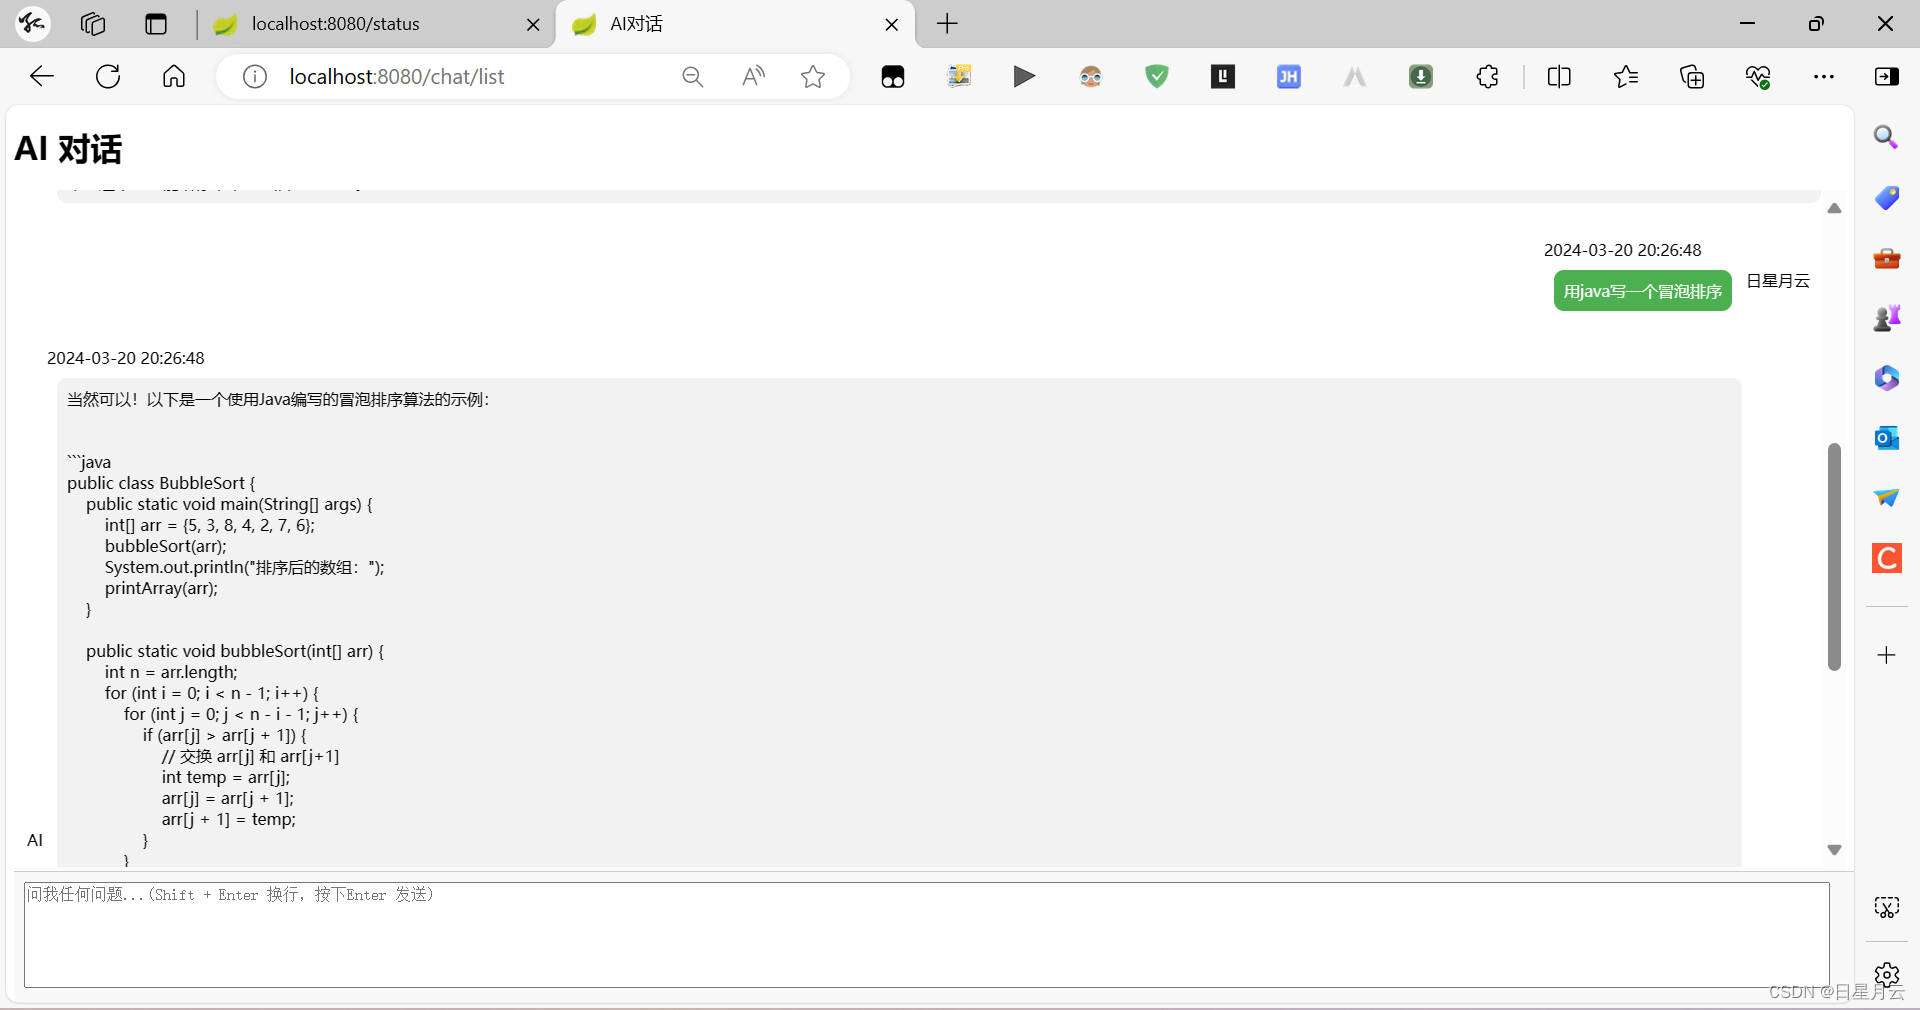The width and height of the screenshot is (1920, 1010).
Task: Click the comment line '// 交换 arr[j] 和 arr[j+1]'
Action: point(250,756)
